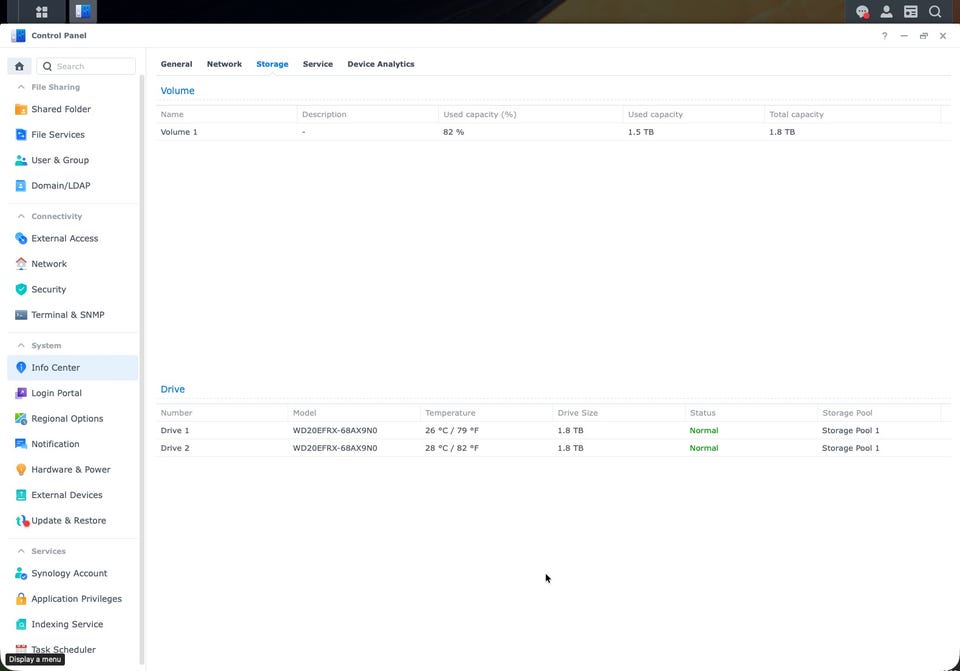The height and width of the screenshot is (671, 960).
Task: Collapse the Connectivity section
Action: pyautogui.click(x=21, y=216)
